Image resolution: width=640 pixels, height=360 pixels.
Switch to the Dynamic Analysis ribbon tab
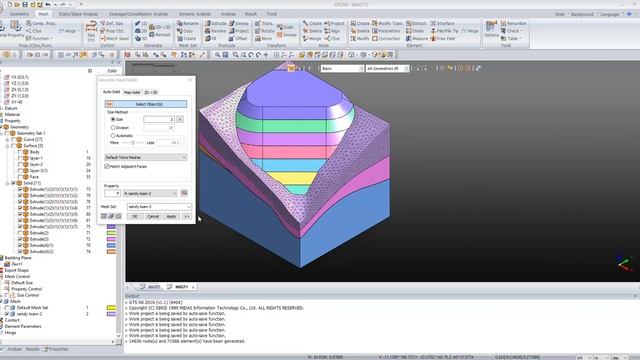(194, 14)
